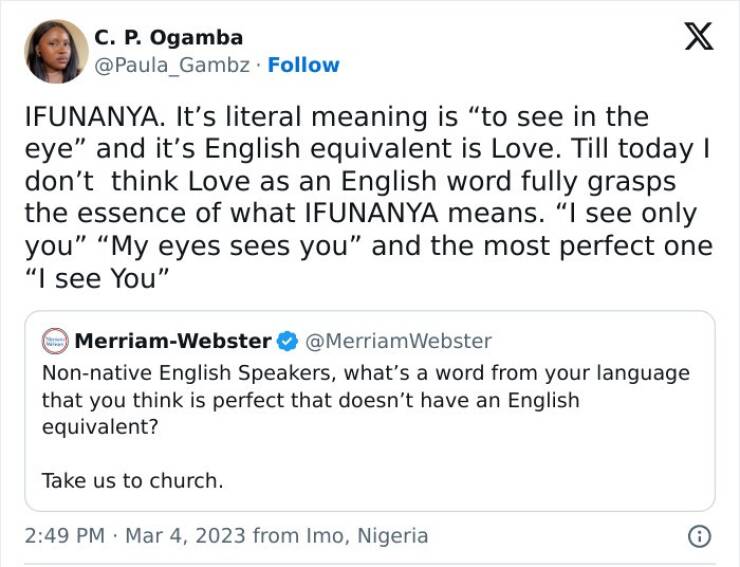Click the X logo icon
Viewport: 740px width, 567px height.
click(x=697, y=35)
